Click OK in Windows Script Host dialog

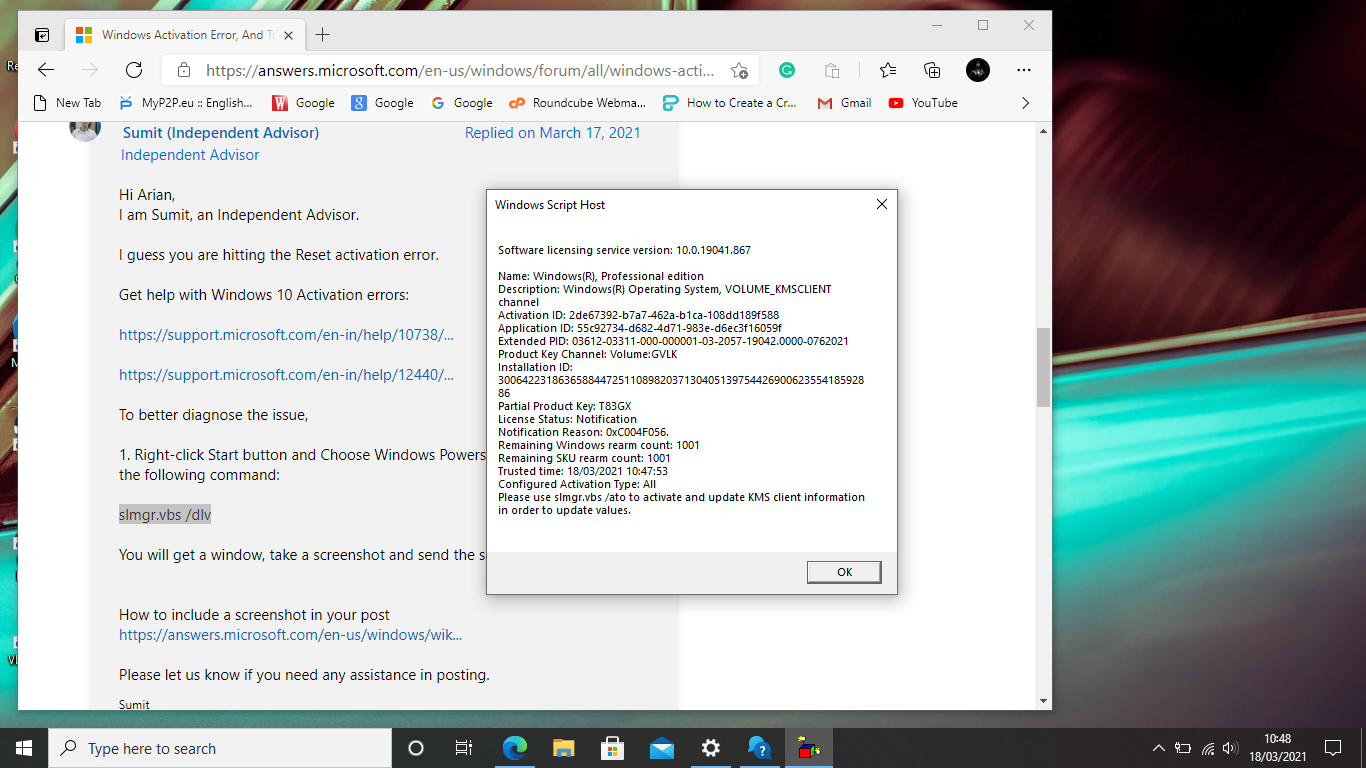click(x=844, y=572)
